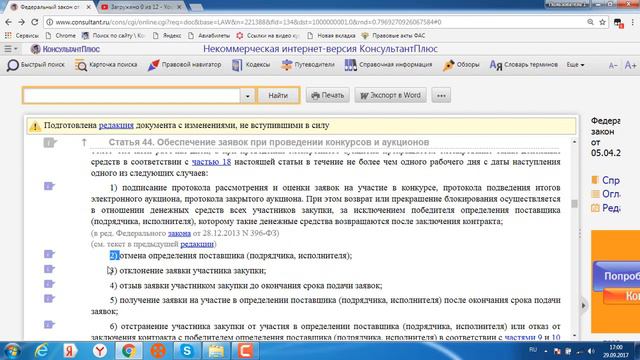This screenshot has width=640, height=360.
Task: Open the previous редакции link
Action: coord(197,244)
